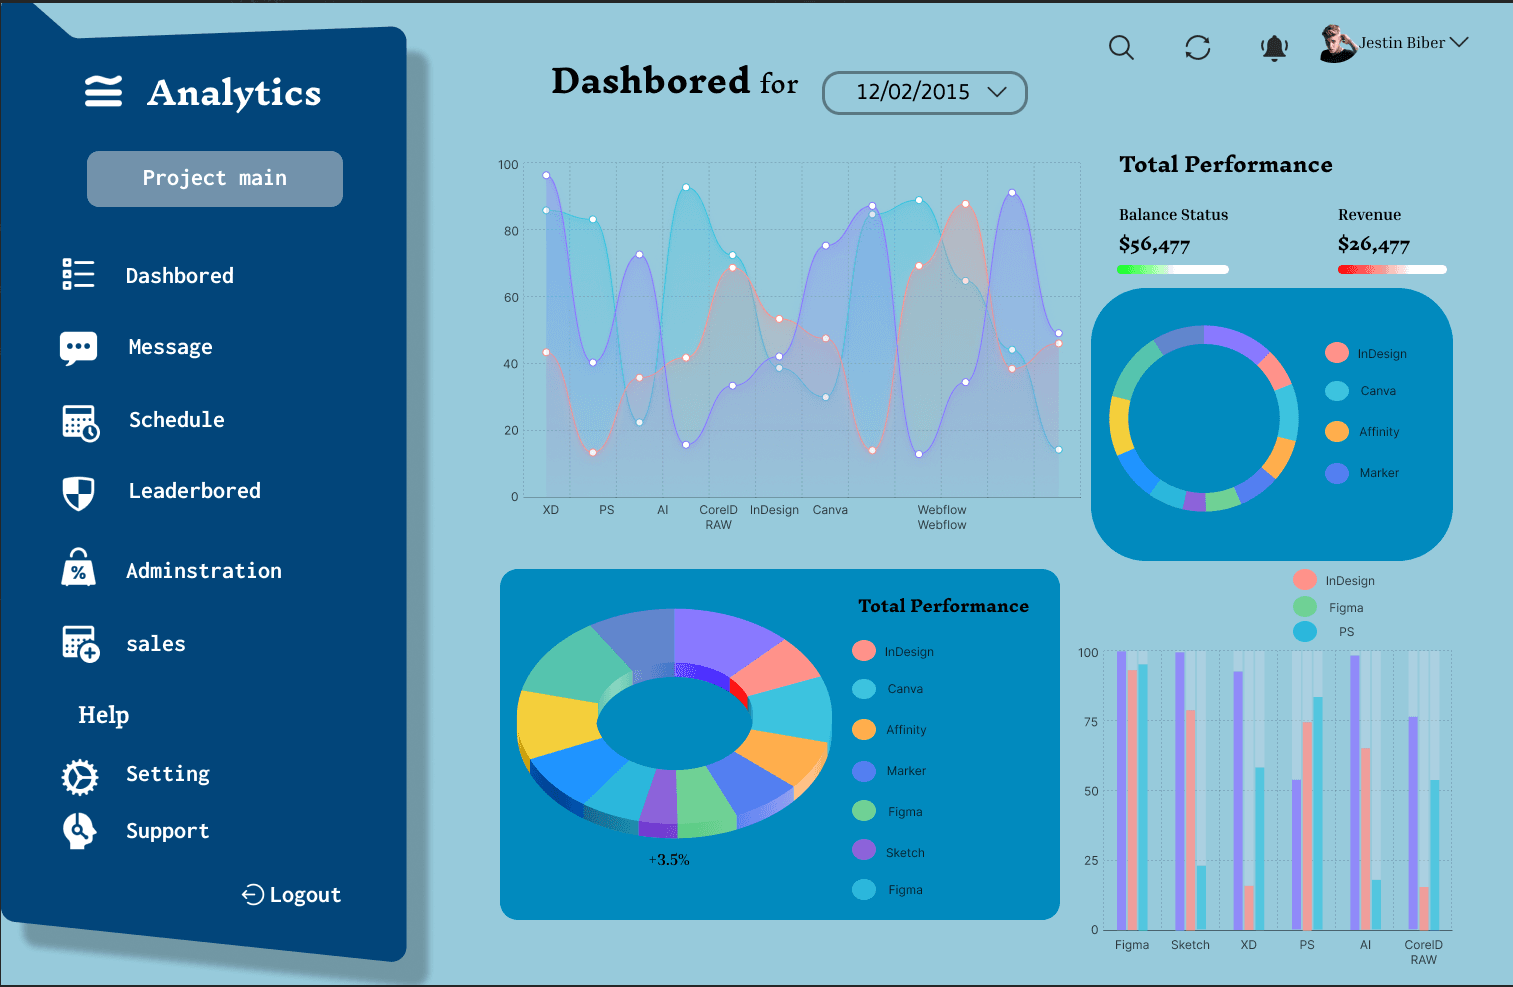Click the hamburger menu icon beside Analytics
This screenshot has height=987, width=1513.
coord(103,91)
